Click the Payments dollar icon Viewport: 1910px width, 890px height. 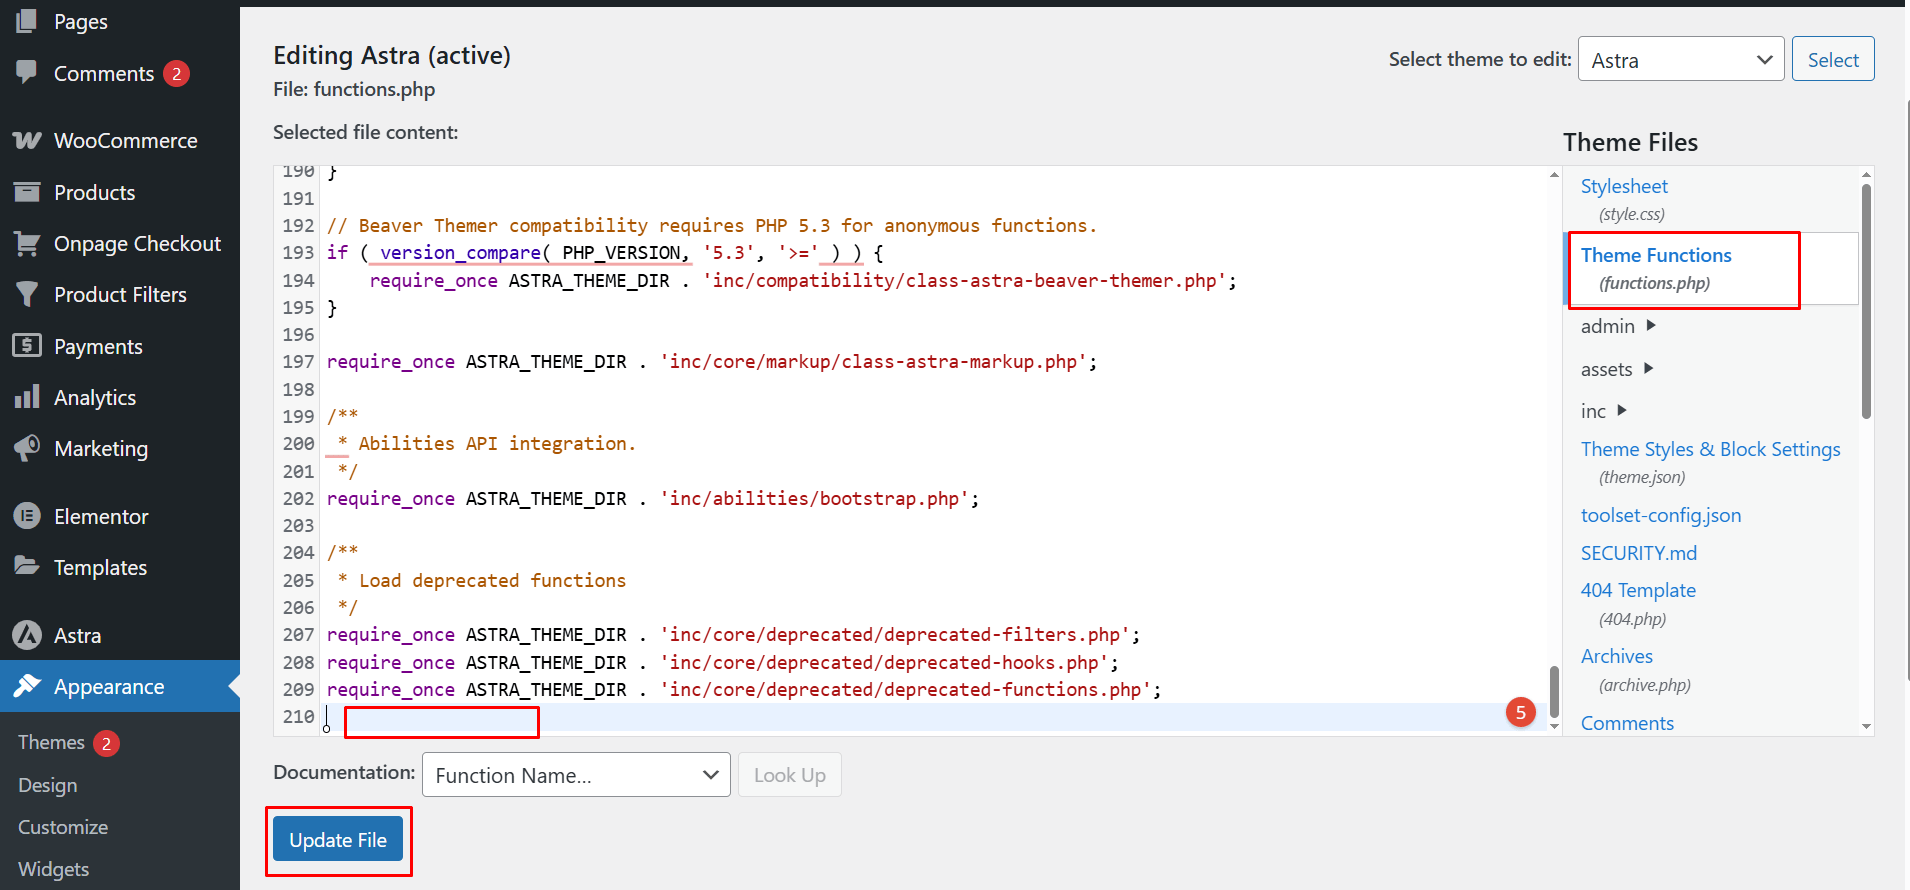click(x=27, y=346)
